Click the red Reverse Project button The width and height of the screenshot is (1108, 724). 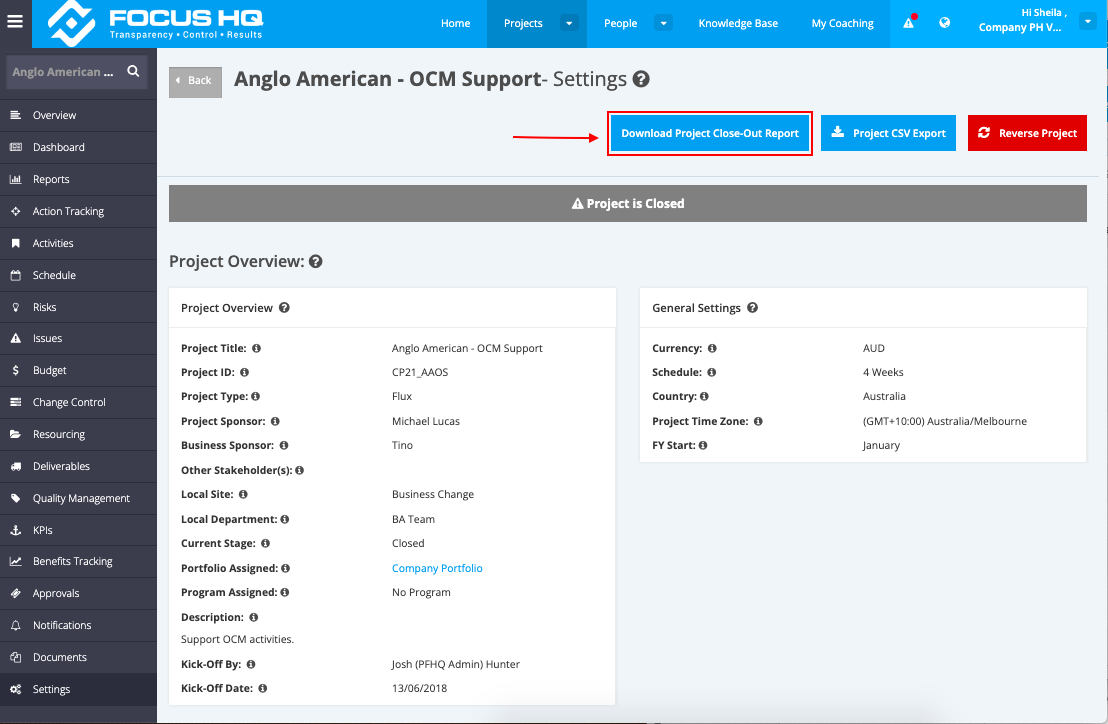coord(1027,133)
